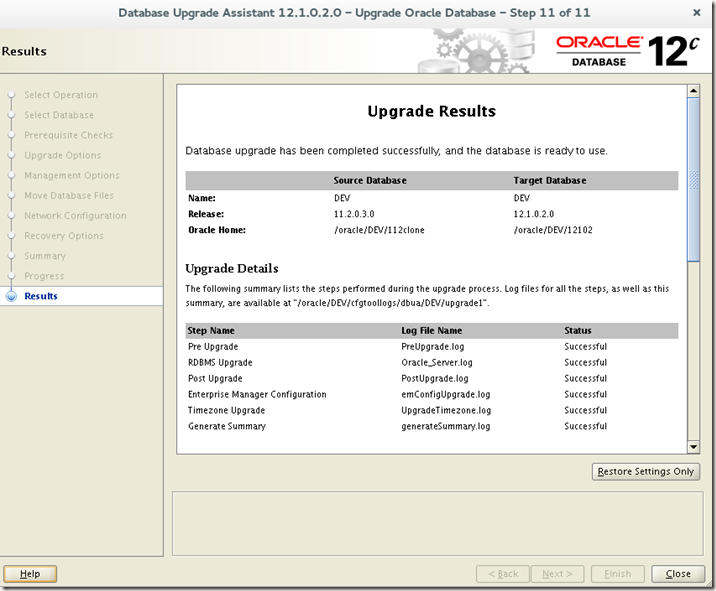Select Prerequisite Checks step in sidebar

(68, 135)
